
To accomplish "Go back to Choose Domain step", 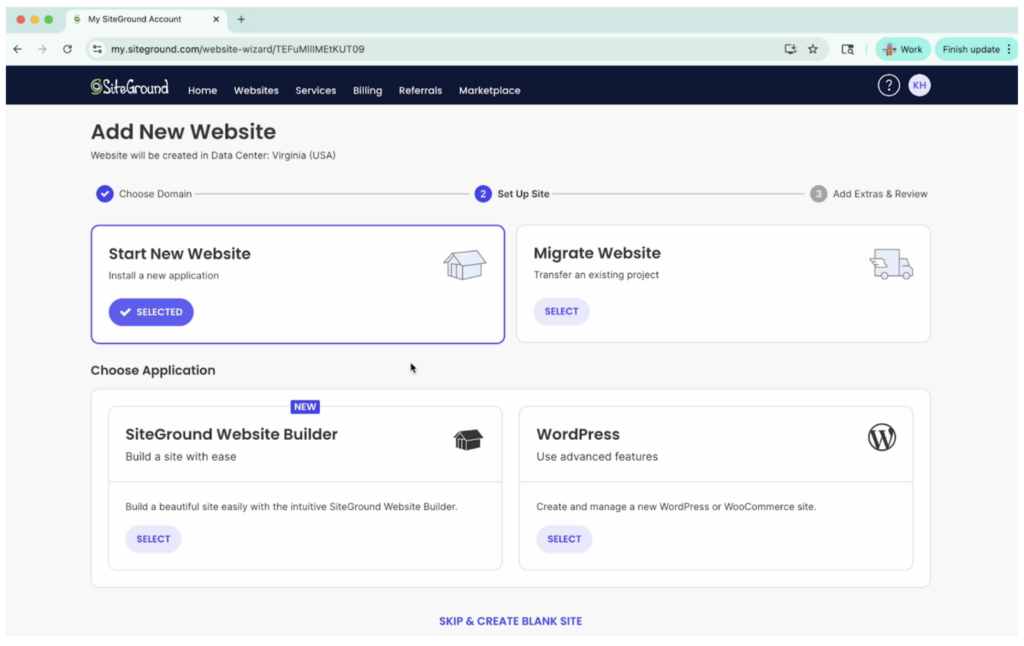I will [x=155, y=194].
